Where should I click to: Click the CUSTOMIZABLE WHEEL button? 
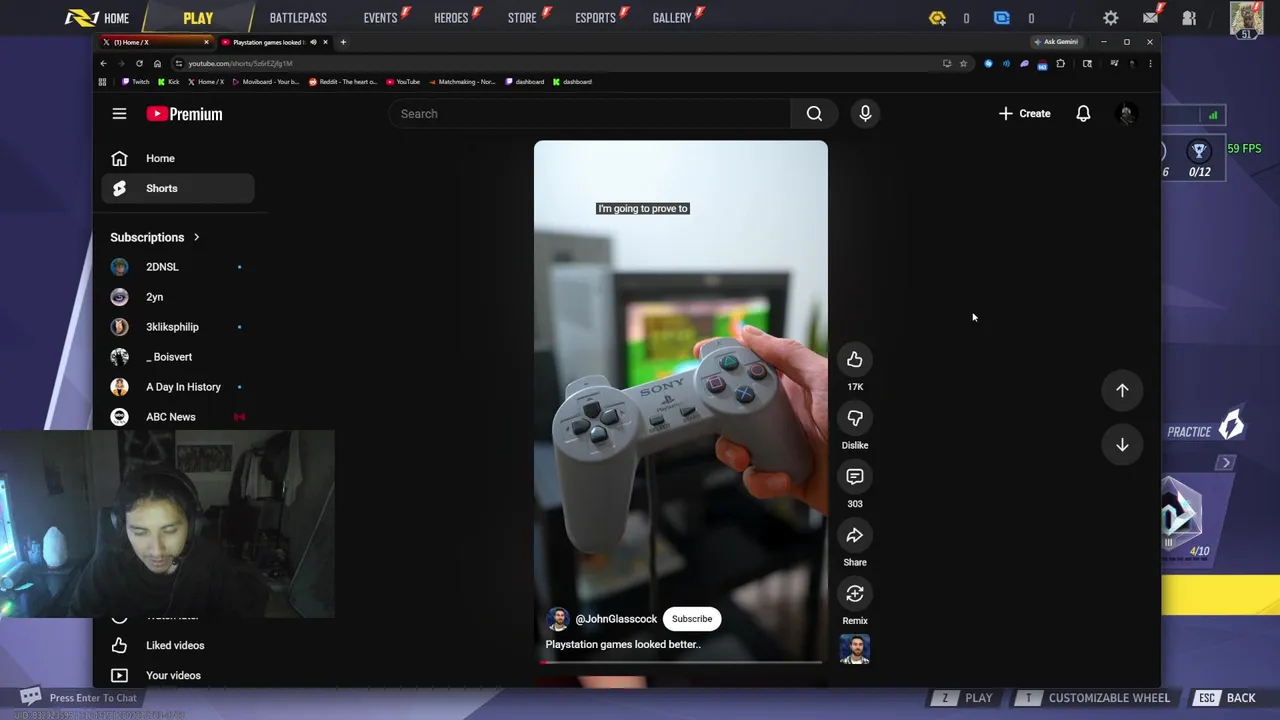pyautogui.click(x=1094, y=698)
